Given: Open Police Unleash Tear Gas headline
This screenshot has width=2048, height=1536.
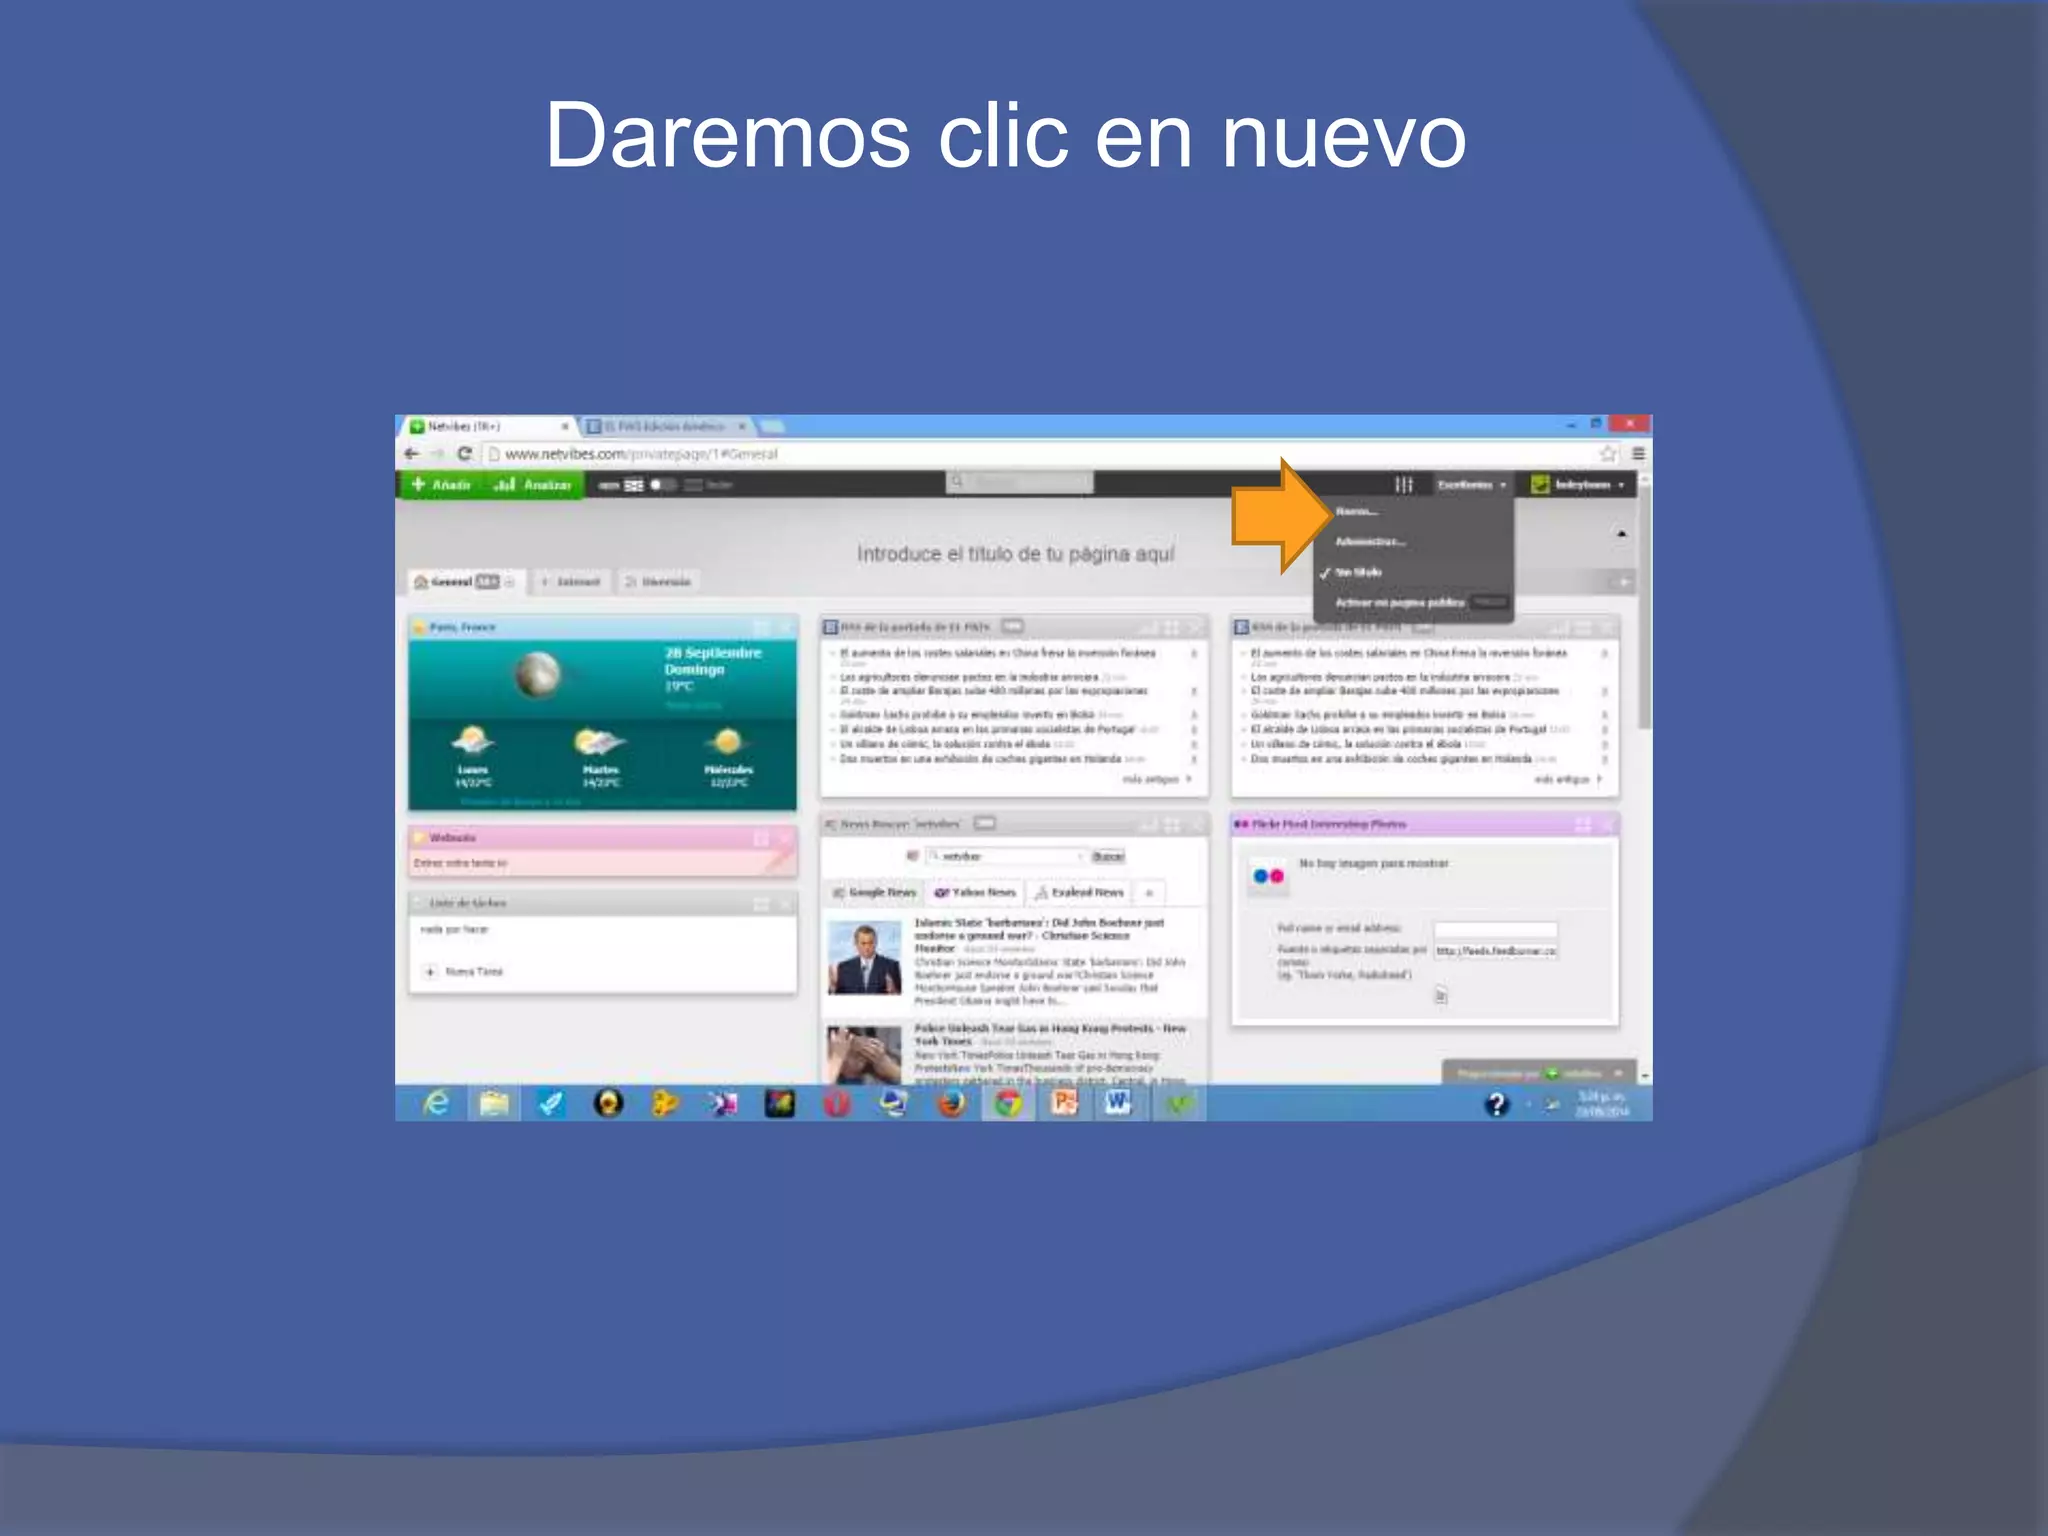Looking at the screenshot, I should point(1050,1035).
